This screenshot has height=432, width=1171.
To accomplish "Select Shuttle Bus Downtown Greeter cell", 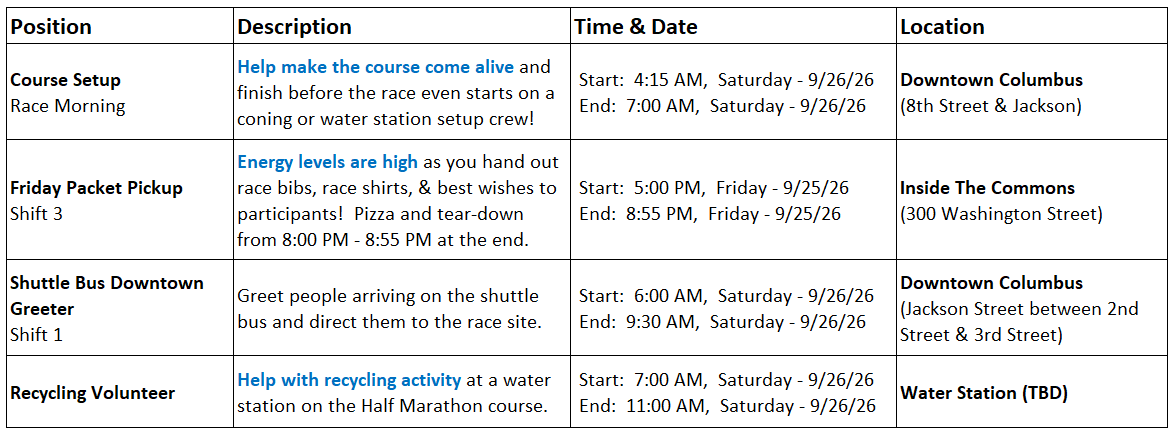I will [x=119, y=309].
